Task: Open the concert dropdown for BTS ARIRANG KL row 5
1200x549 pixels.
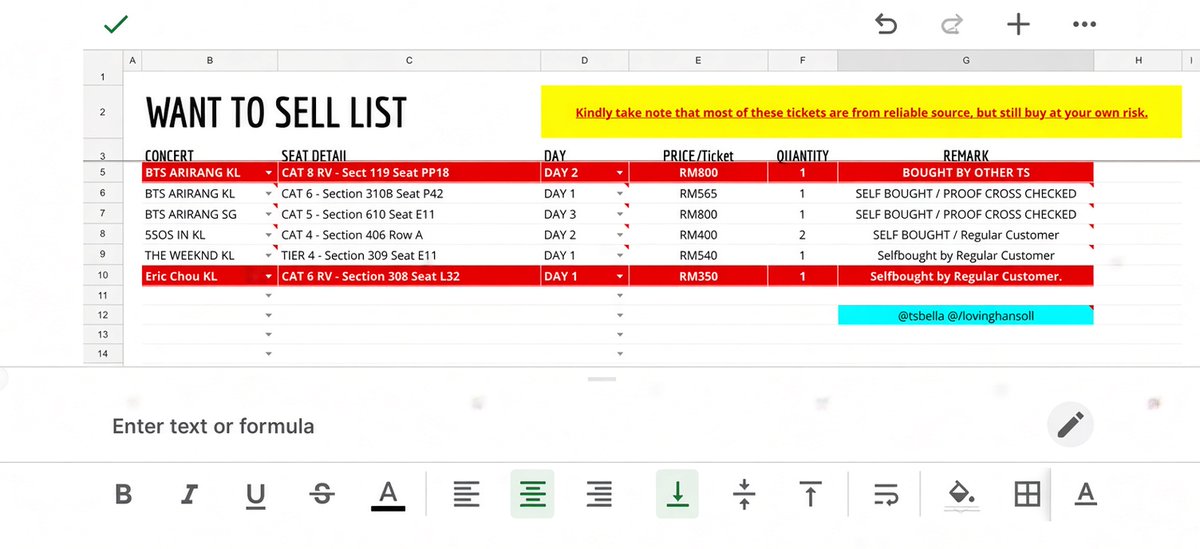Action: pyautogui.click(x=268, y=173)
